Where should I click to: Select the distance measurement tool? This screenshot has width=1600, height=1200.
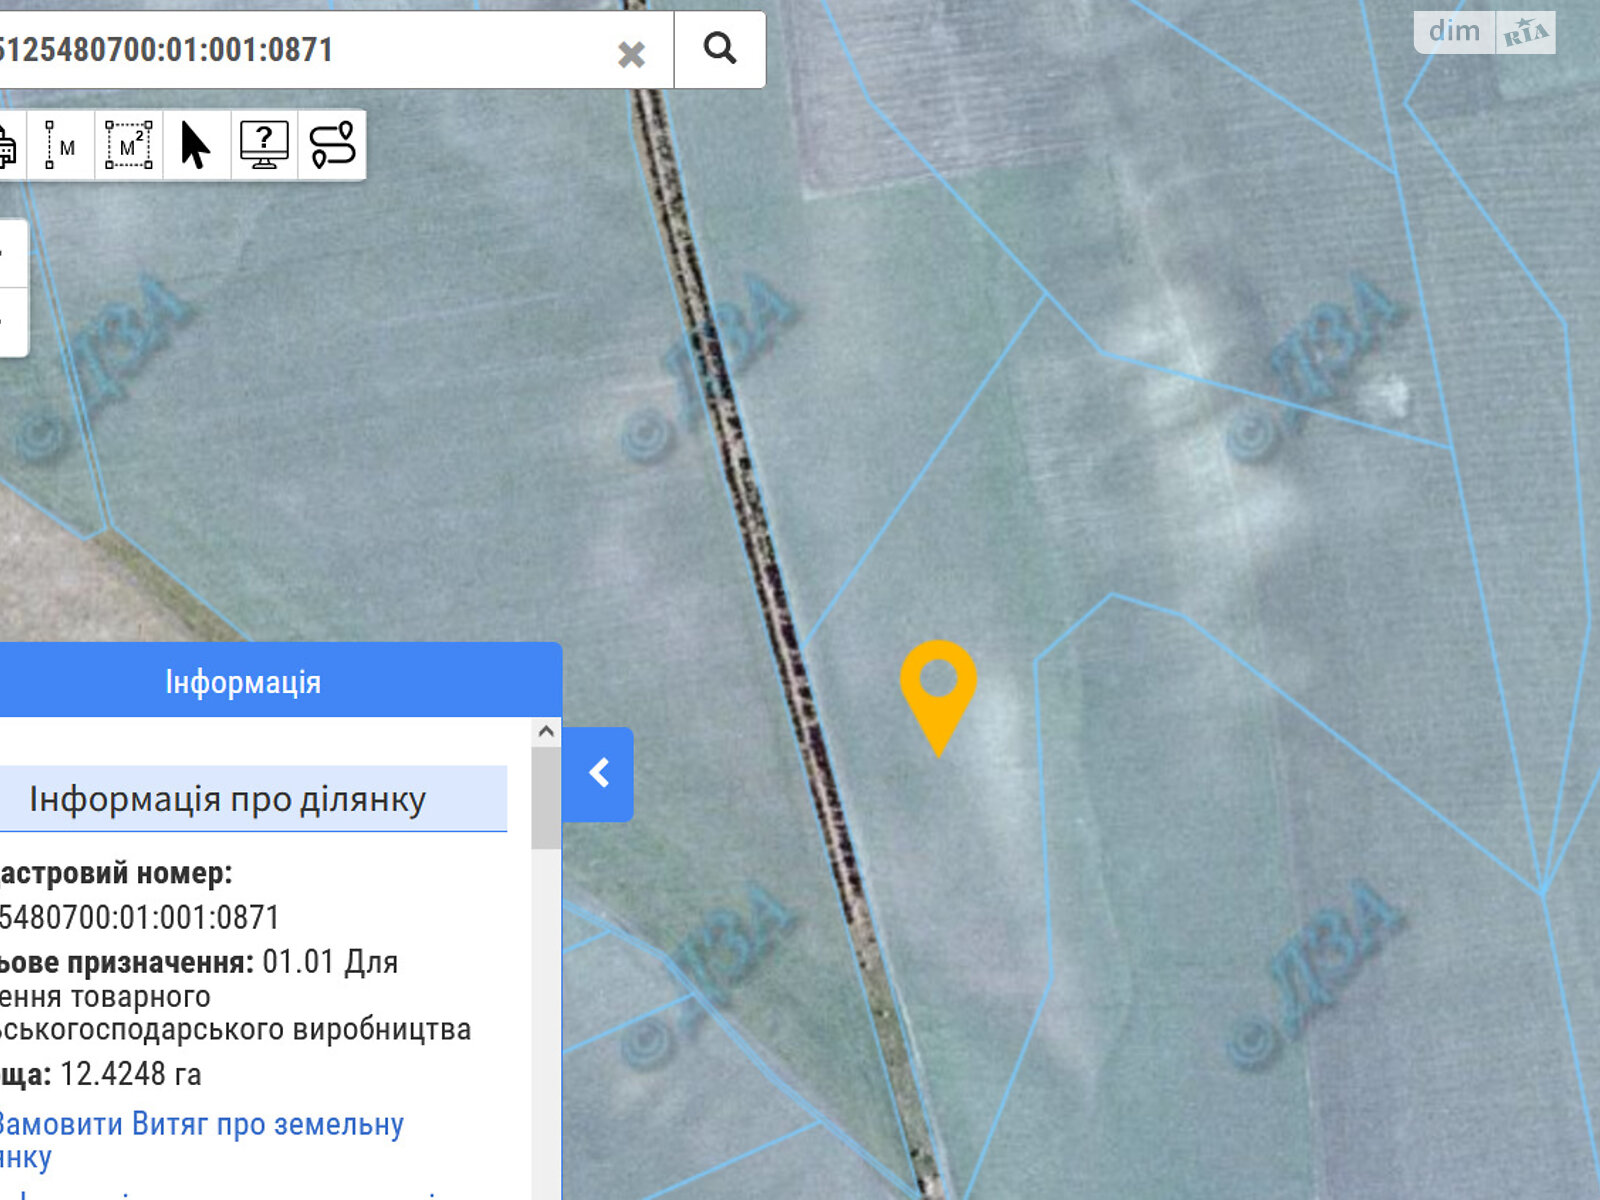61,146
